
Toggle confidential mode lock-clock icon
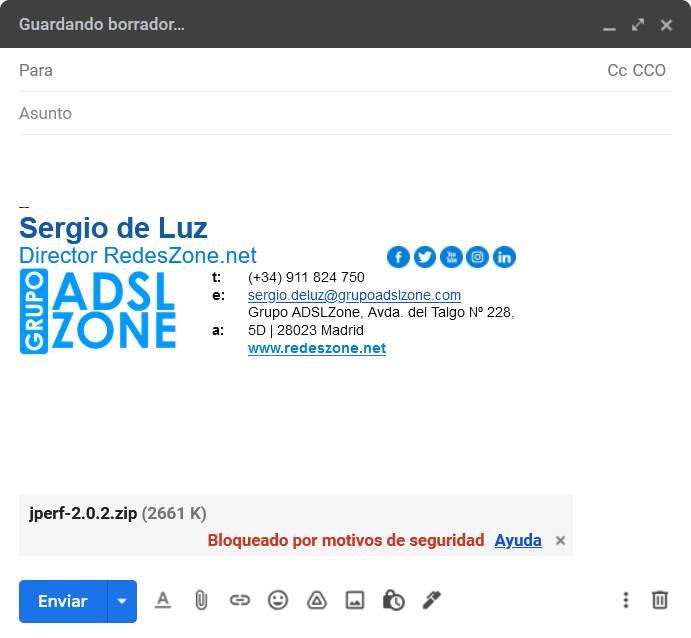393,600
